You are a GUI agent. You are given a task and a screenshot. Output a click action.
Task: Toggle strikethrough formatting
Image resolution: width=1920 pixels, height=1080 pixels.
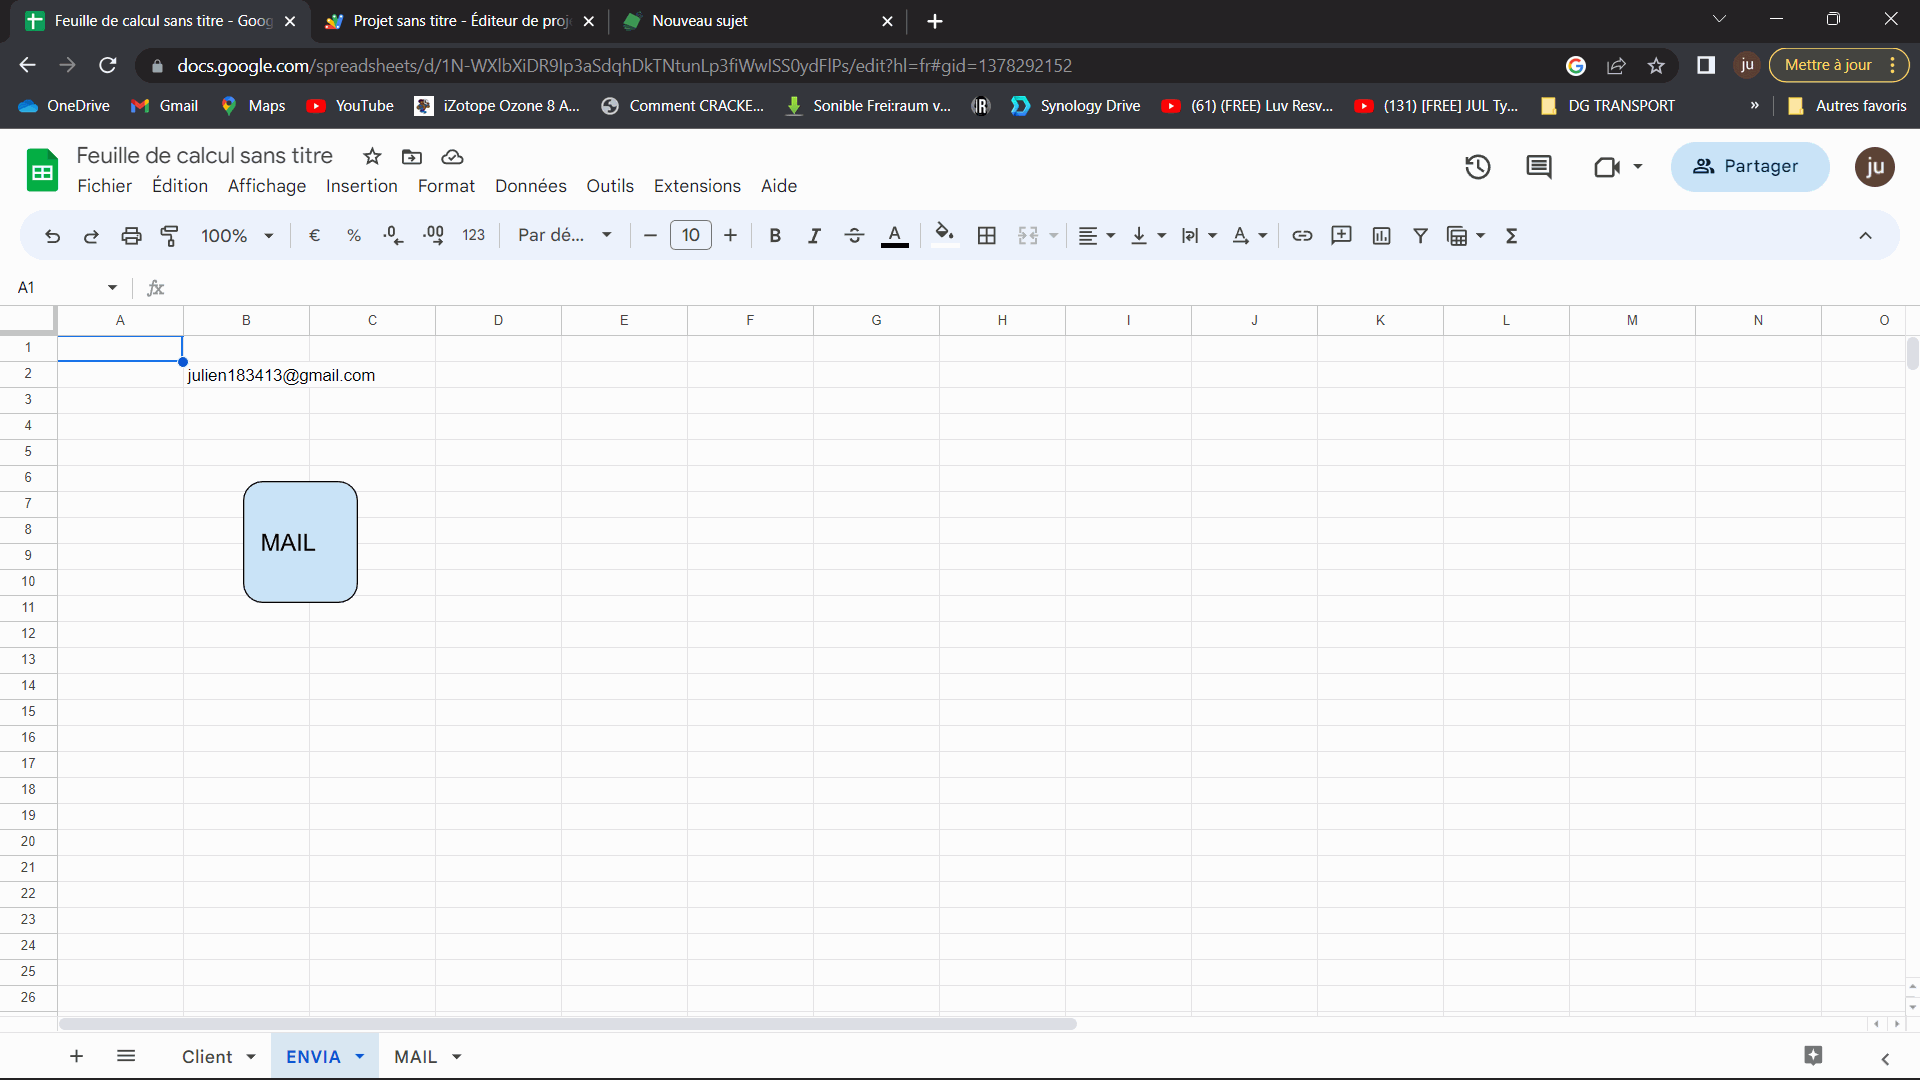click(854, 236)
